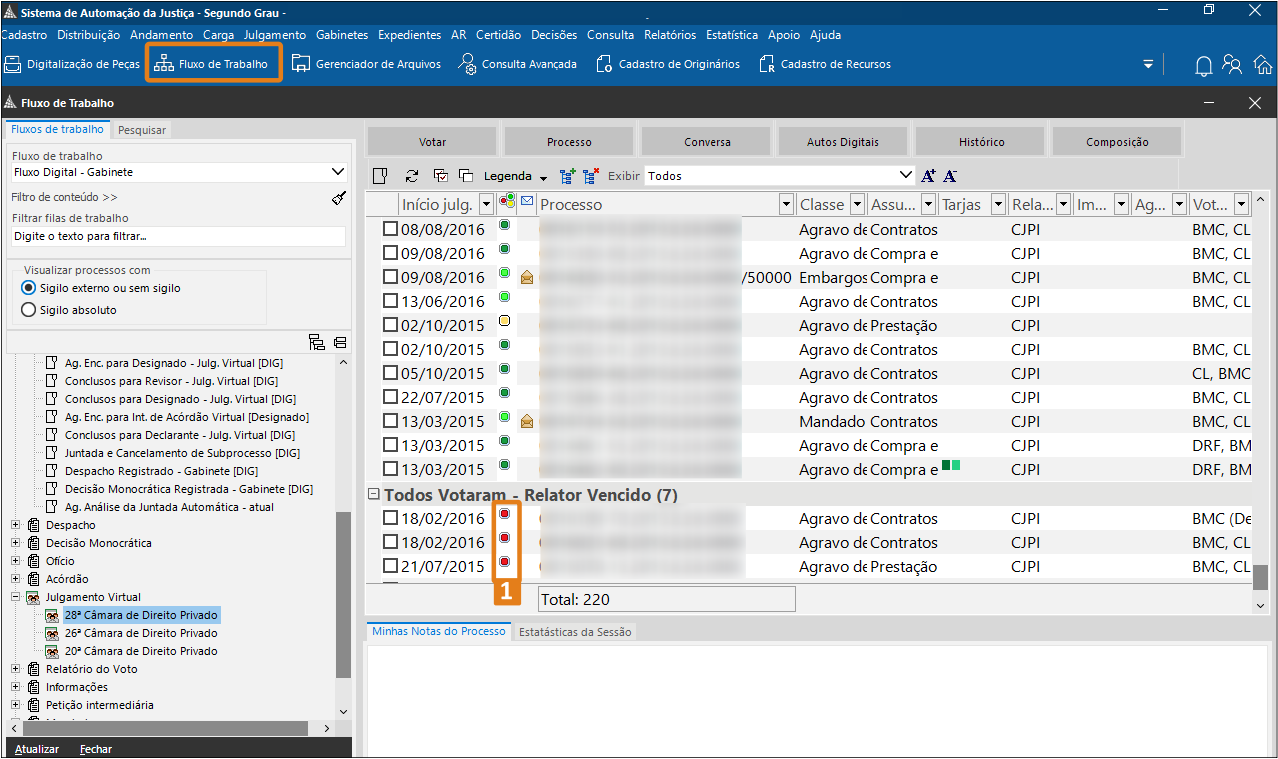
Task: Collapse the Julgamento Virtual tree node
Action: point(16,597)
